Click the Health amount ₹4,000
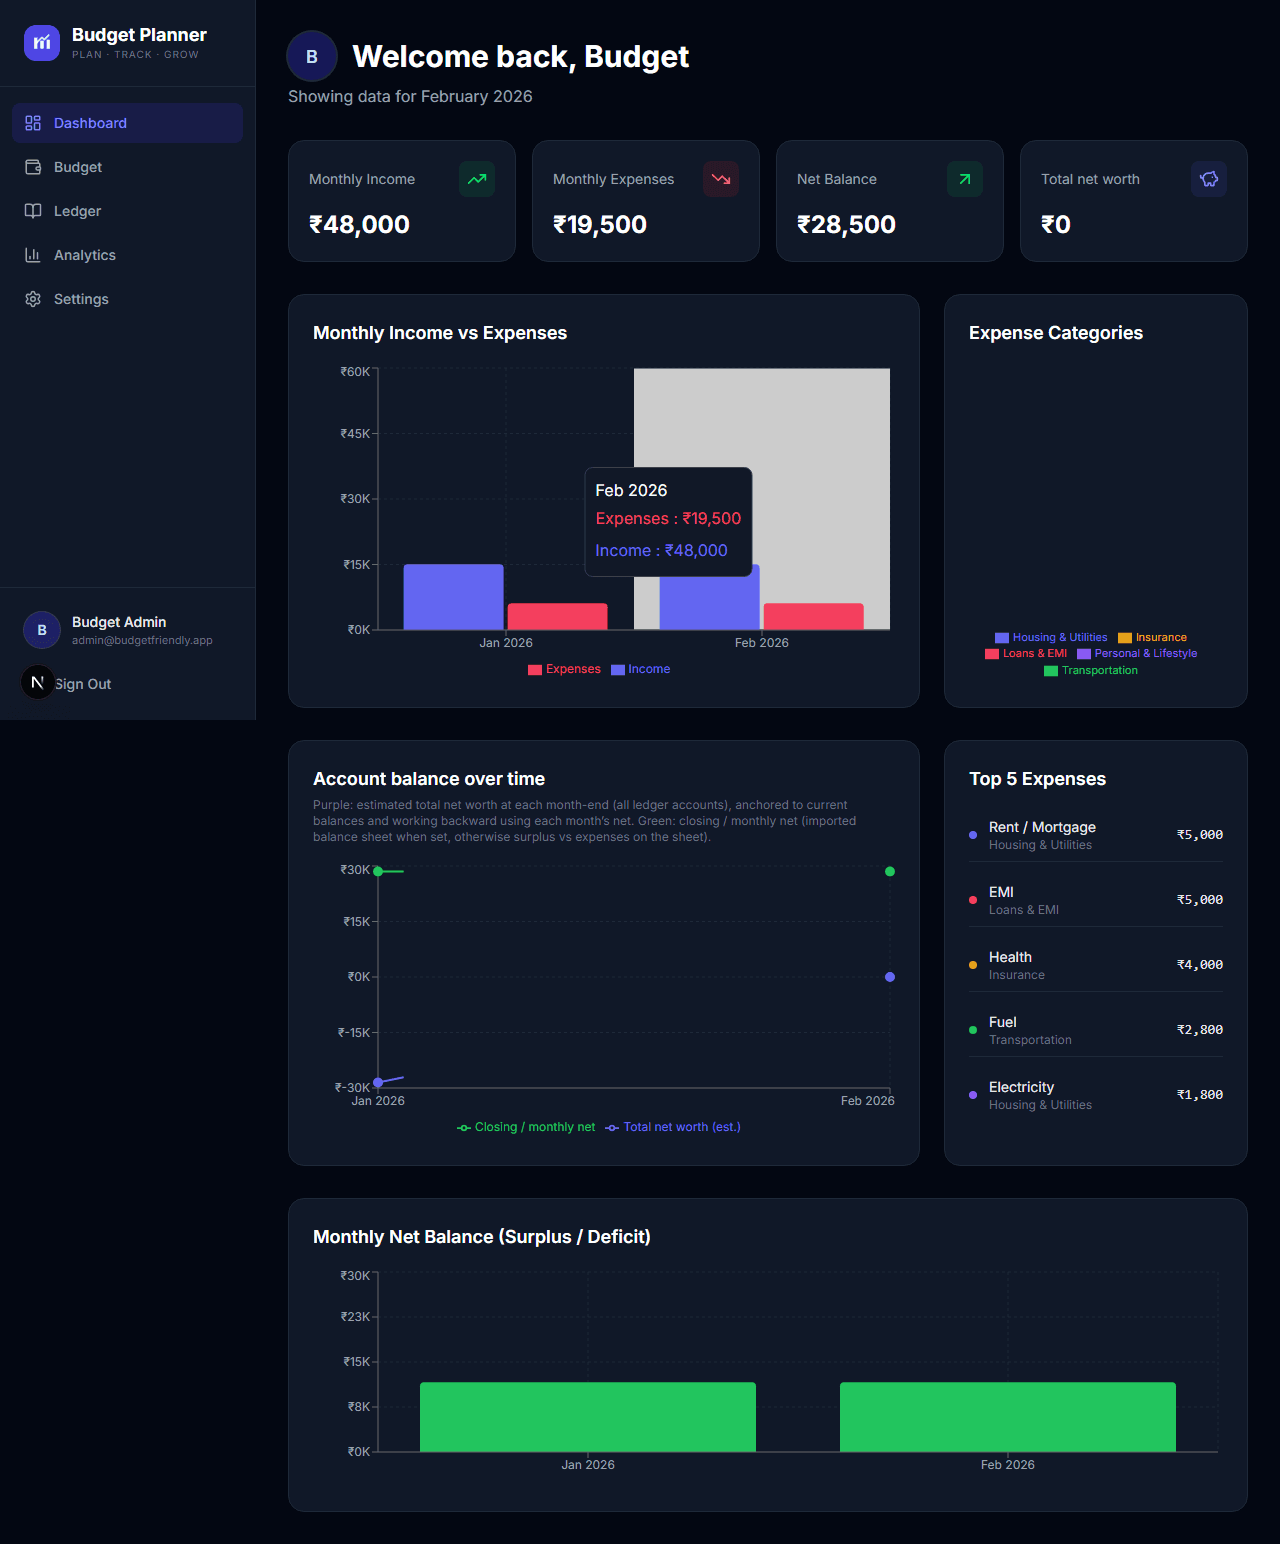 (1200, 965)
